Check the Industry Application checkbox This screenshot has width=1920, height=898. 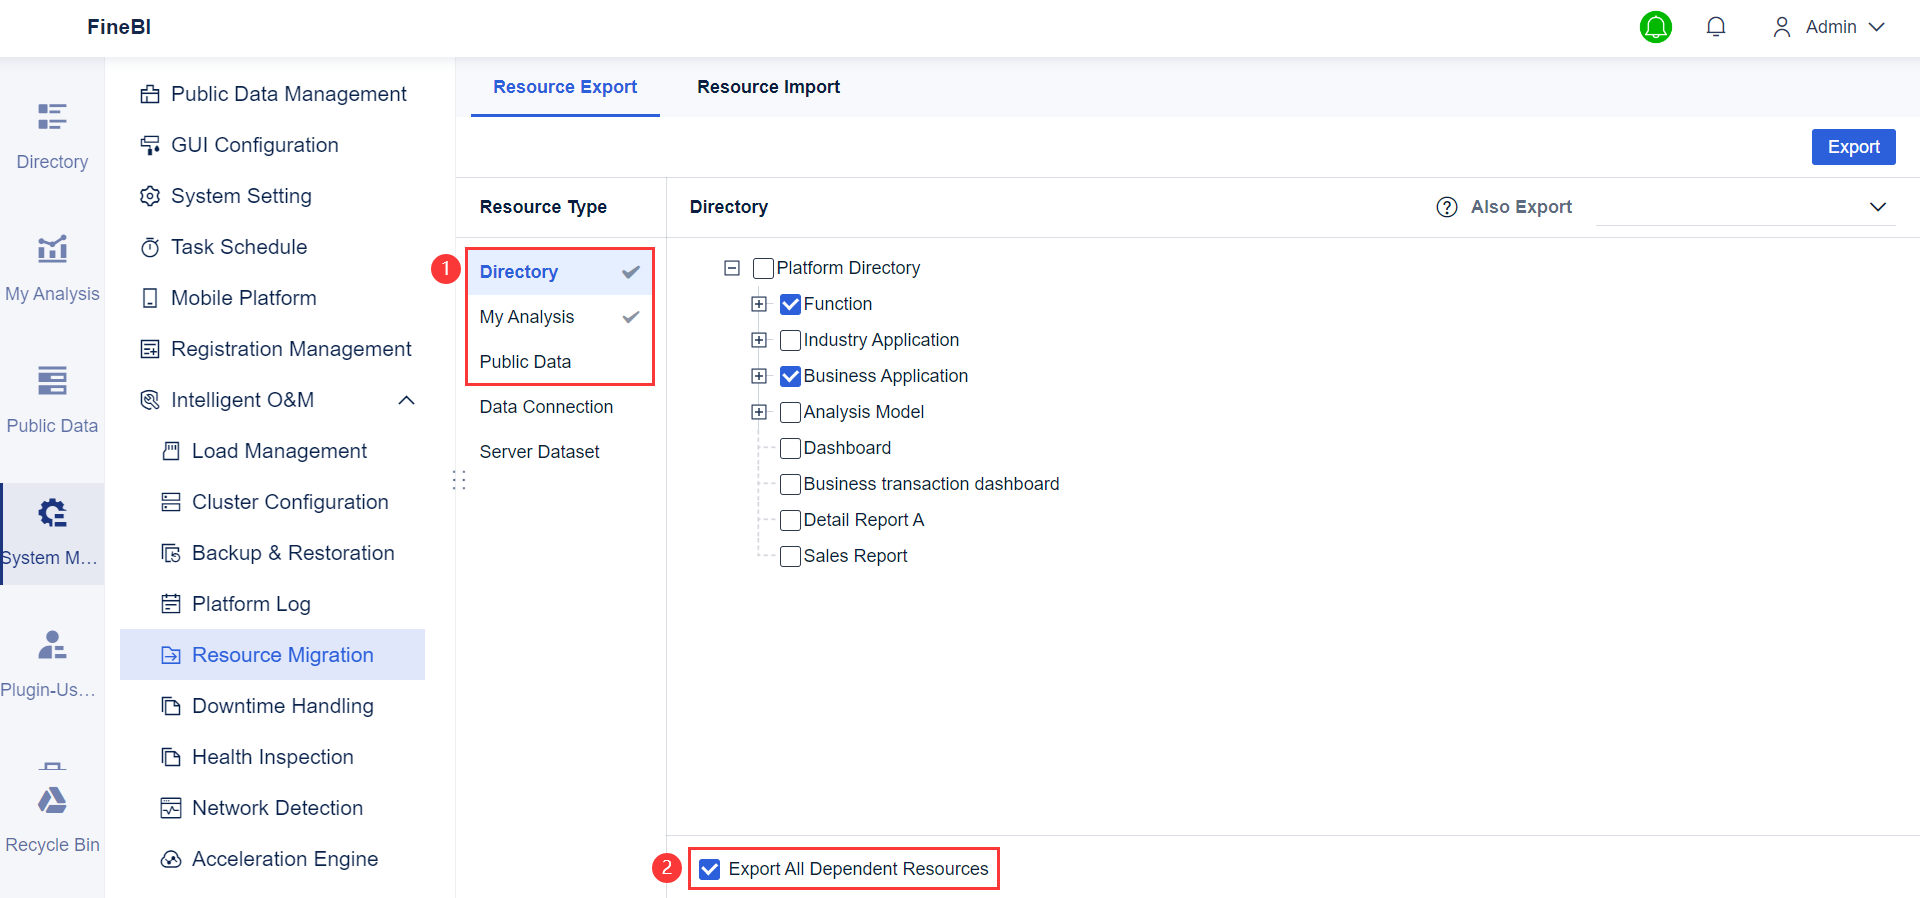[x=791, y=340]
